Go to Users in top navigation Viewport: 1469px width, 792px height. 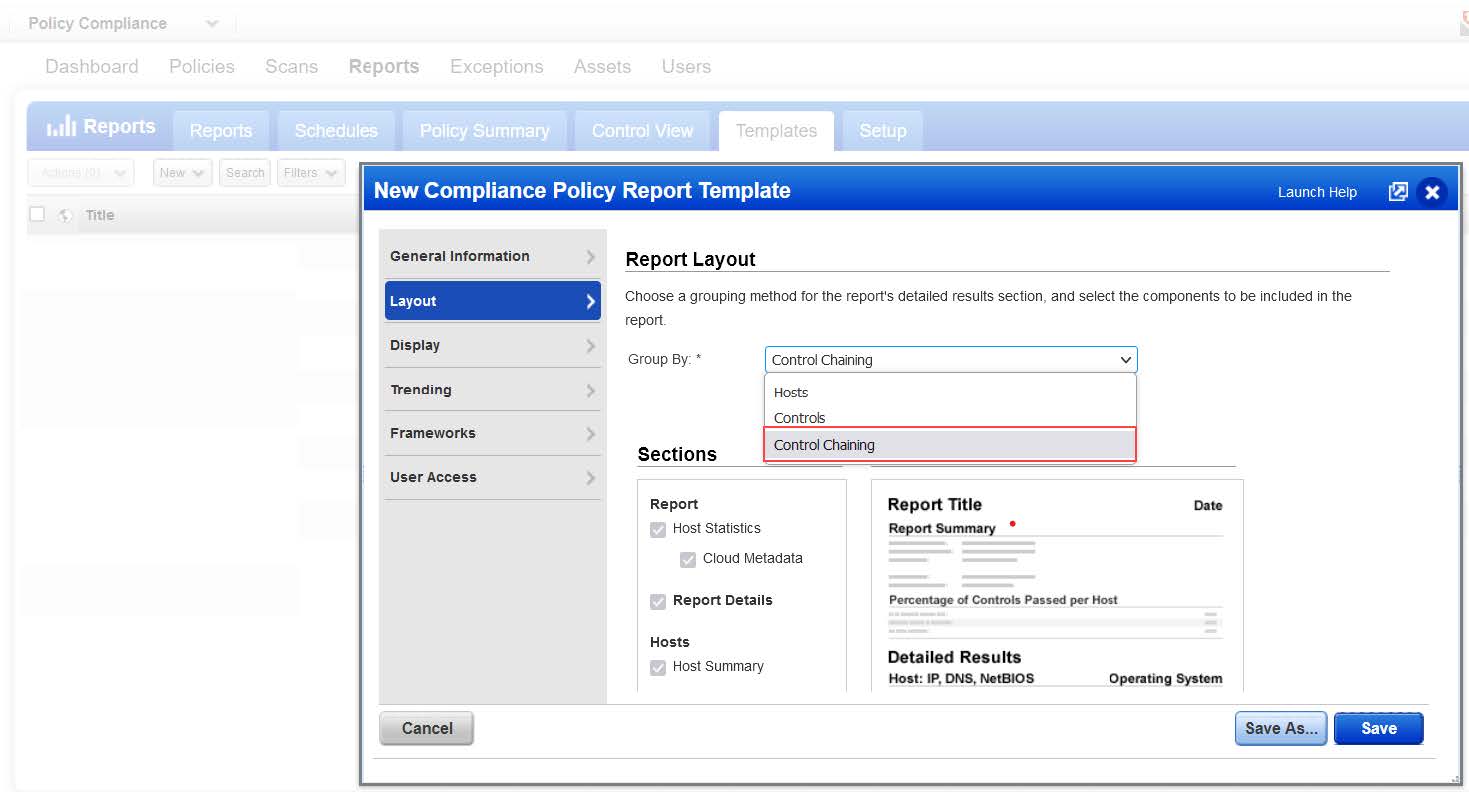(x=686, y=67)
